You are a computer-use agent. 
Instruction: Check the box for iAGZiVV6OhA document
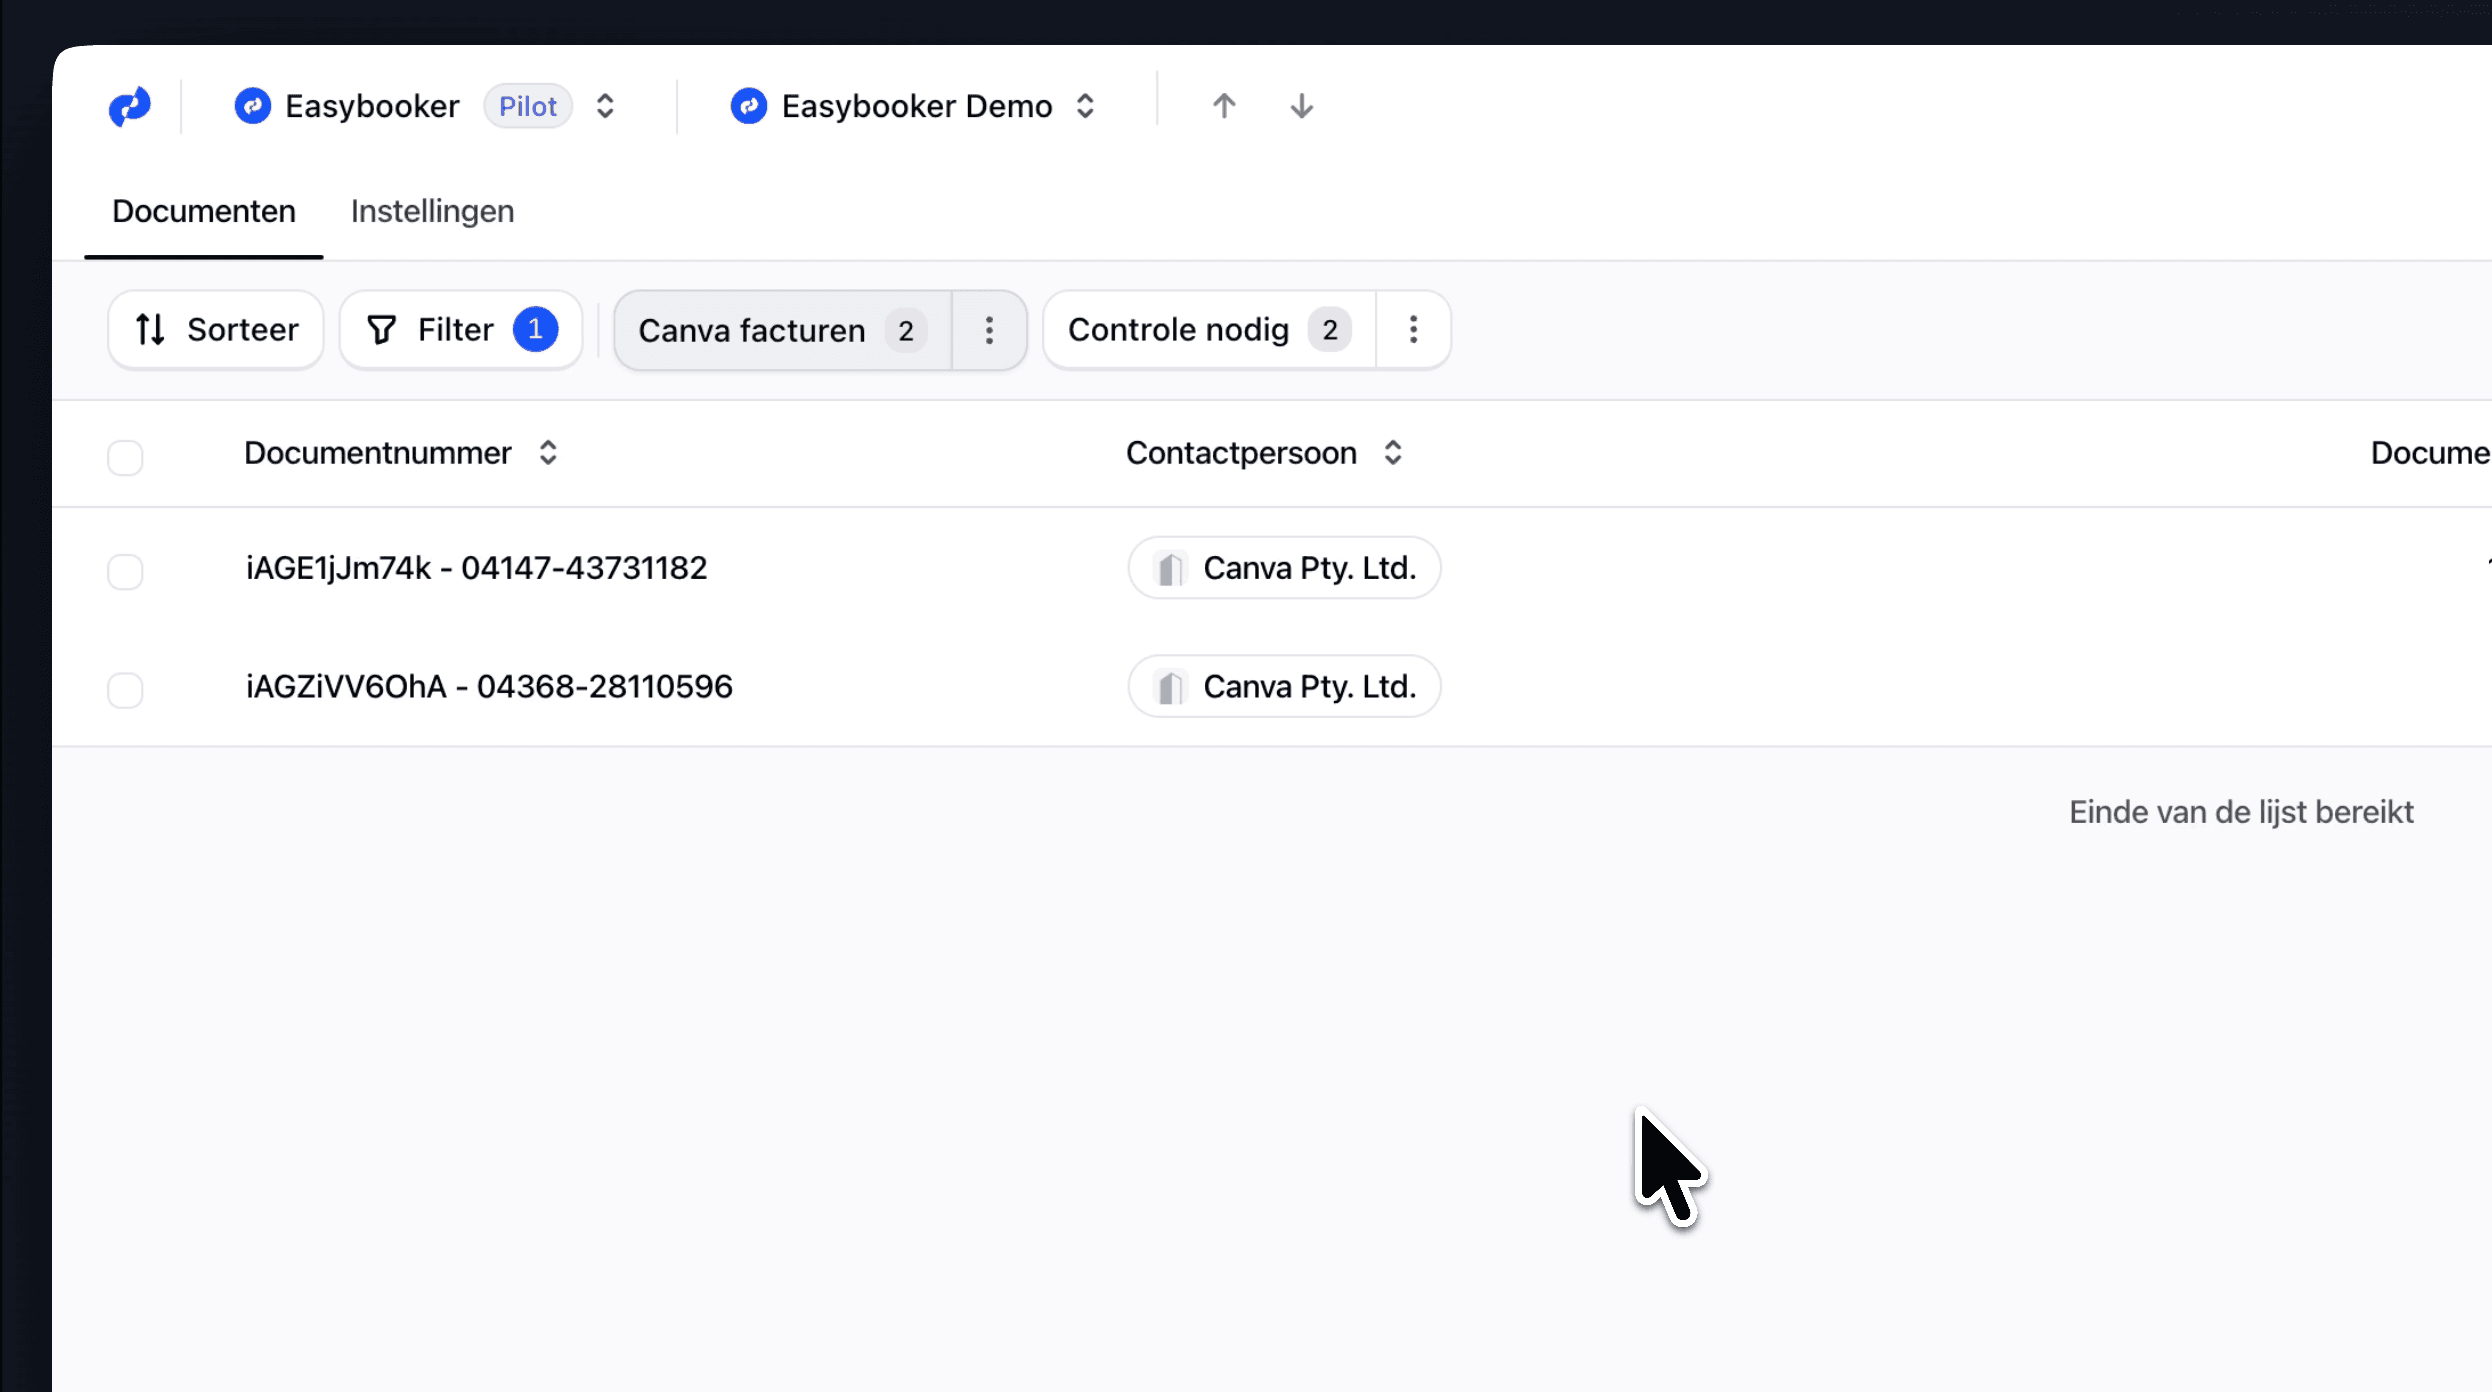click(x=125, y=690)
